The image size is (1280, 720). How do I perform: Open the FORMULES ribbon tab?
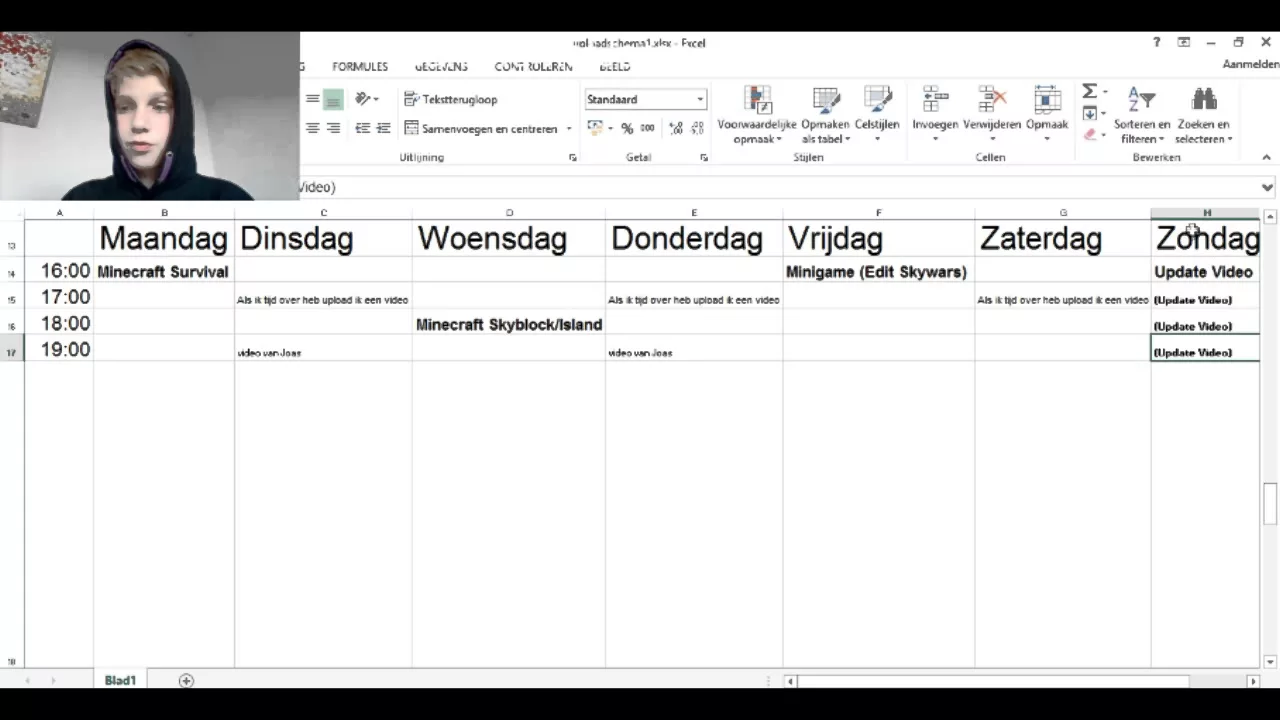(x=360, y=66)
